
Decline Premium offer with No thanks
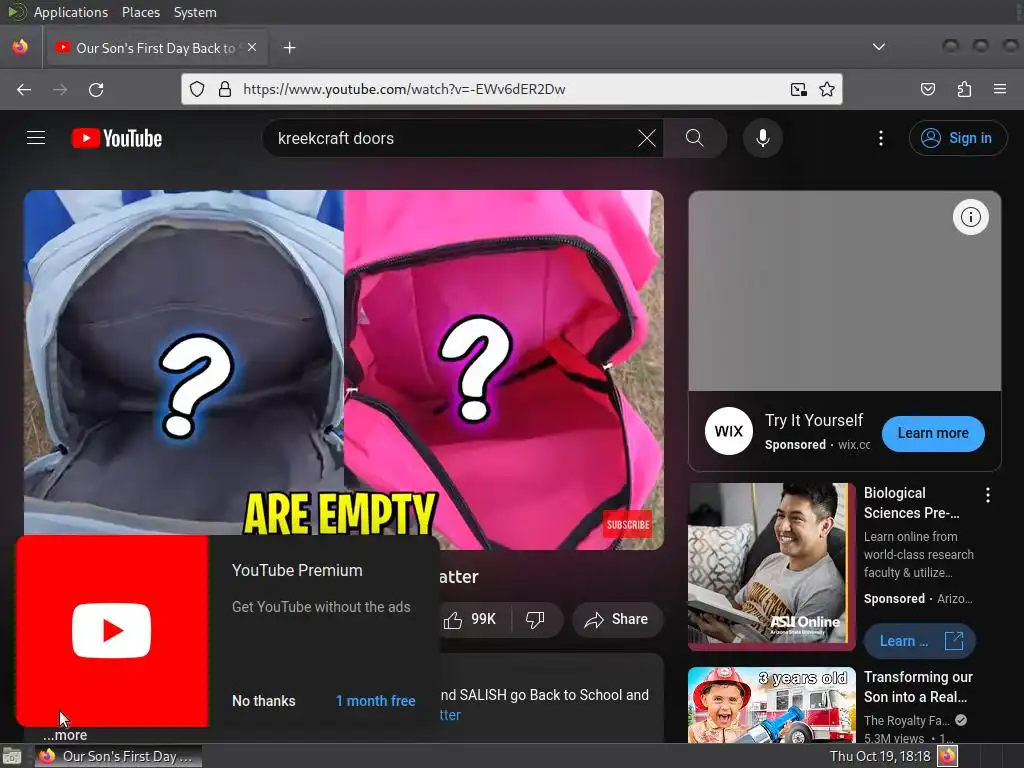pos(264,701)
